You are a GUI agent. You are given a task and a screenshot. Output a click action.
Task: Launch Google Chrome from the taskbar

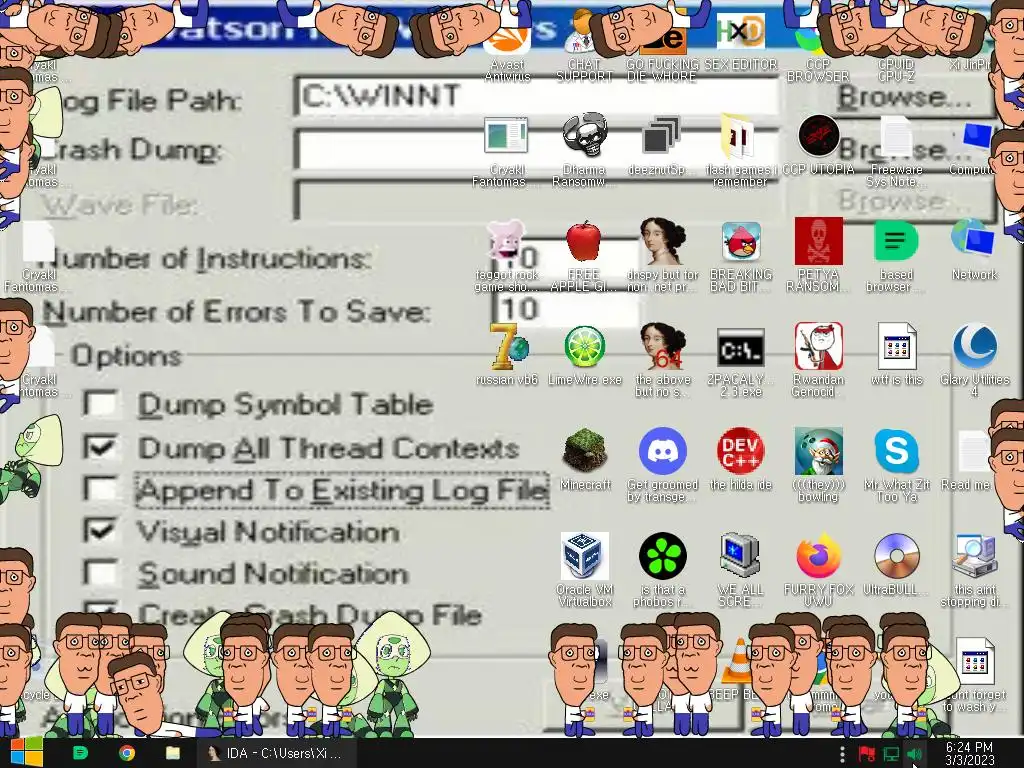click(x=127, y=753)
